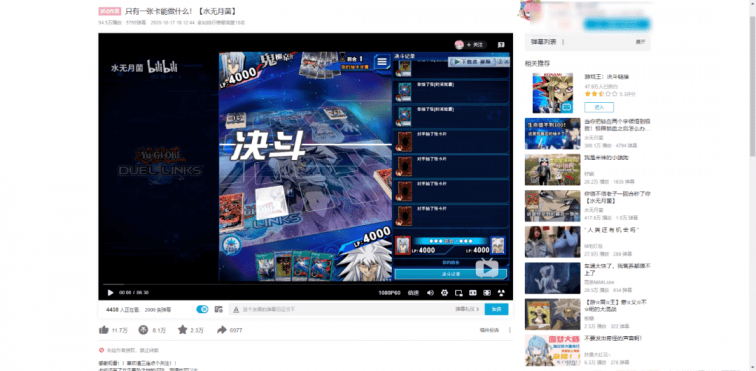This screenshot has height=371, width=756.
Task: Click the pink category tag before title
Action: (x=110, y=11)
